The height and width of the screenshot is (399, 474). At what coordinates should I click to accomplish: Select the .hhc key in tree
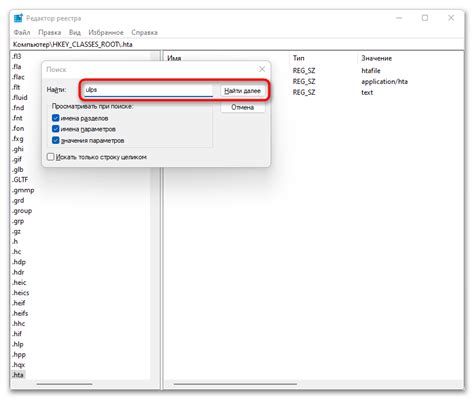tap(19, 323)
